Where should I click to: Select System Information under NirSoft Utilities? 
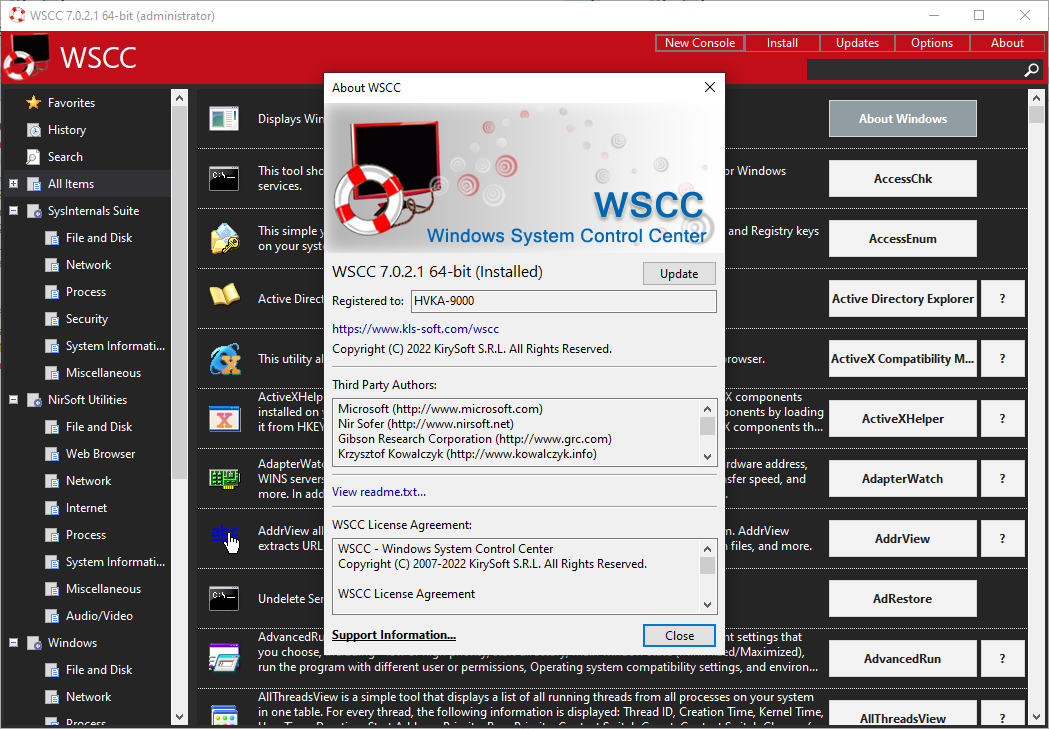[115, 562]
